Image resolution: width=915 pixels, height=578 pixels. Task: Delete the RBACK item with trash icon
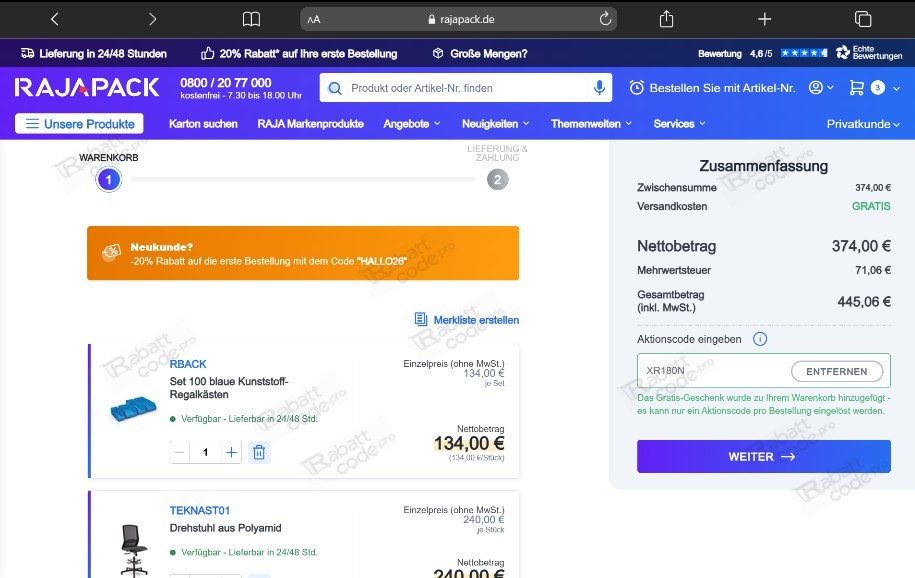click(x=259, y=452)
